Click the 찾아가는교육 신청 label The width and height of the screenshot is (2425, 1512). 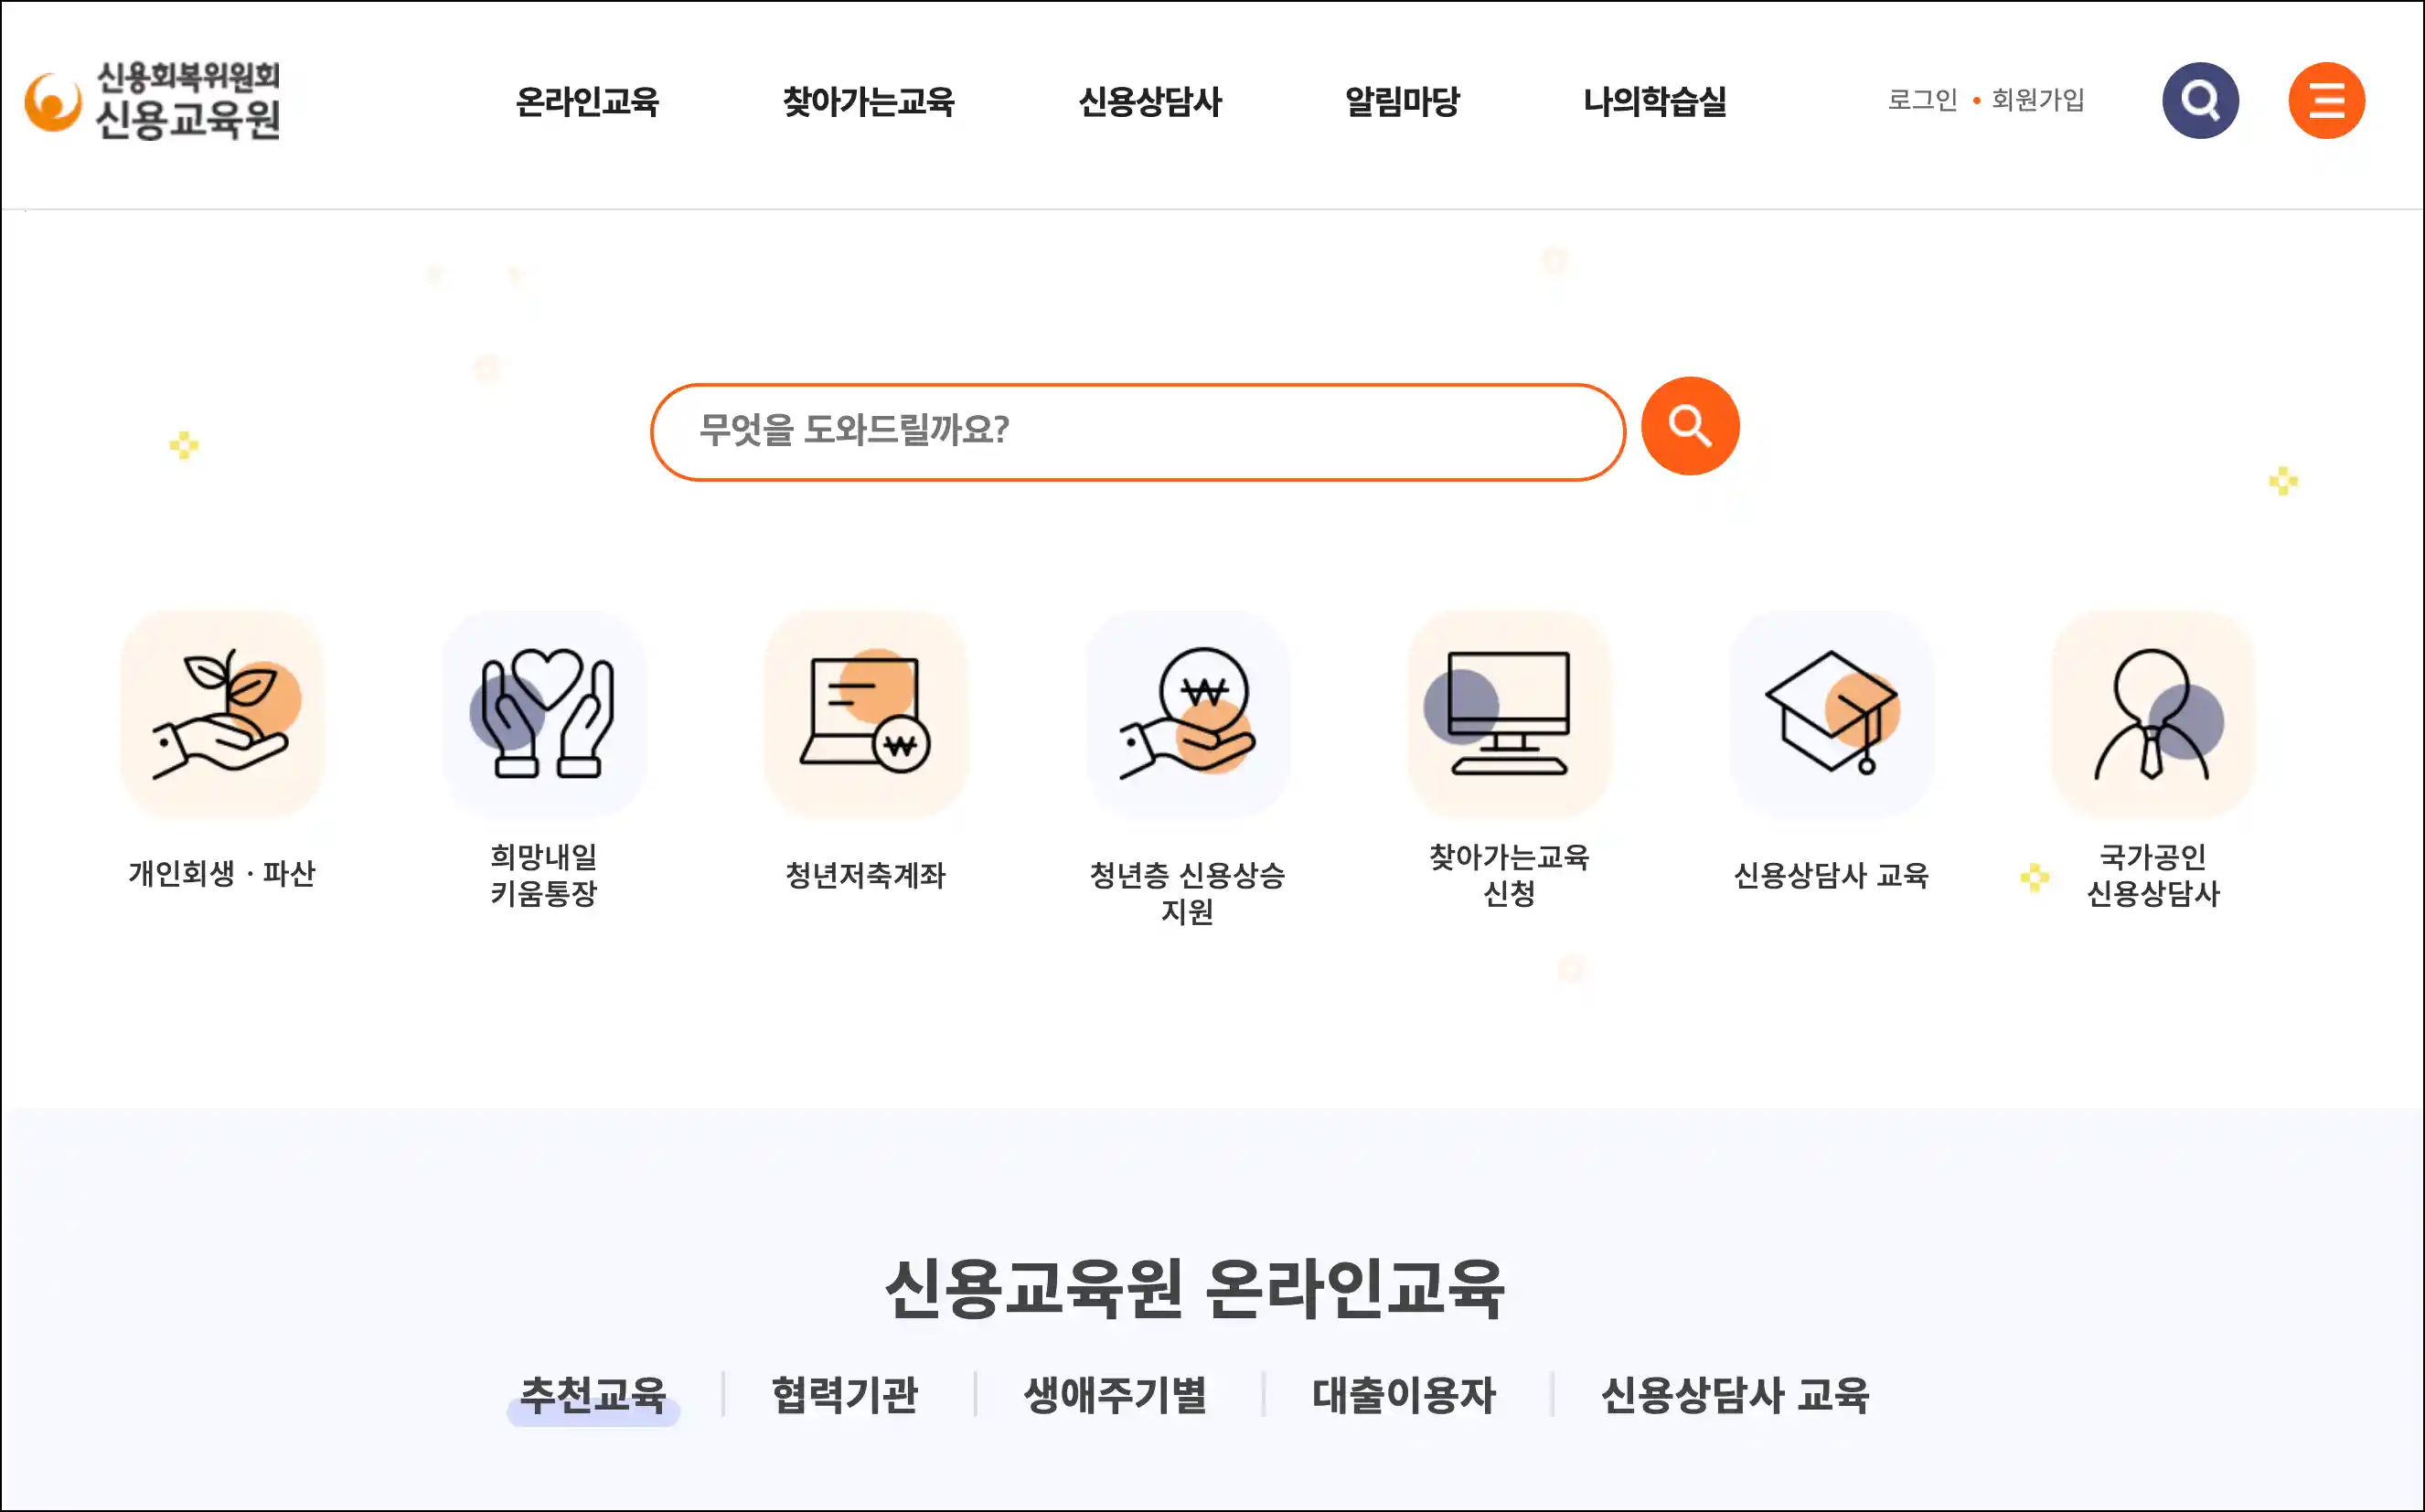1510,874
